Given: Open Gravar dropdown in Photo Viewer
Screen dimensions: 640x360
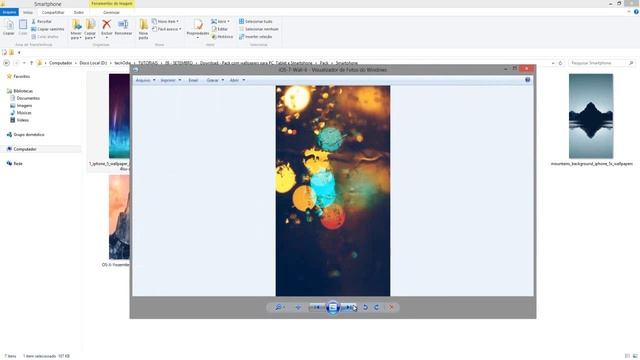Looking at the screenshot, I should pyautogui.click(x=215, y=80).
